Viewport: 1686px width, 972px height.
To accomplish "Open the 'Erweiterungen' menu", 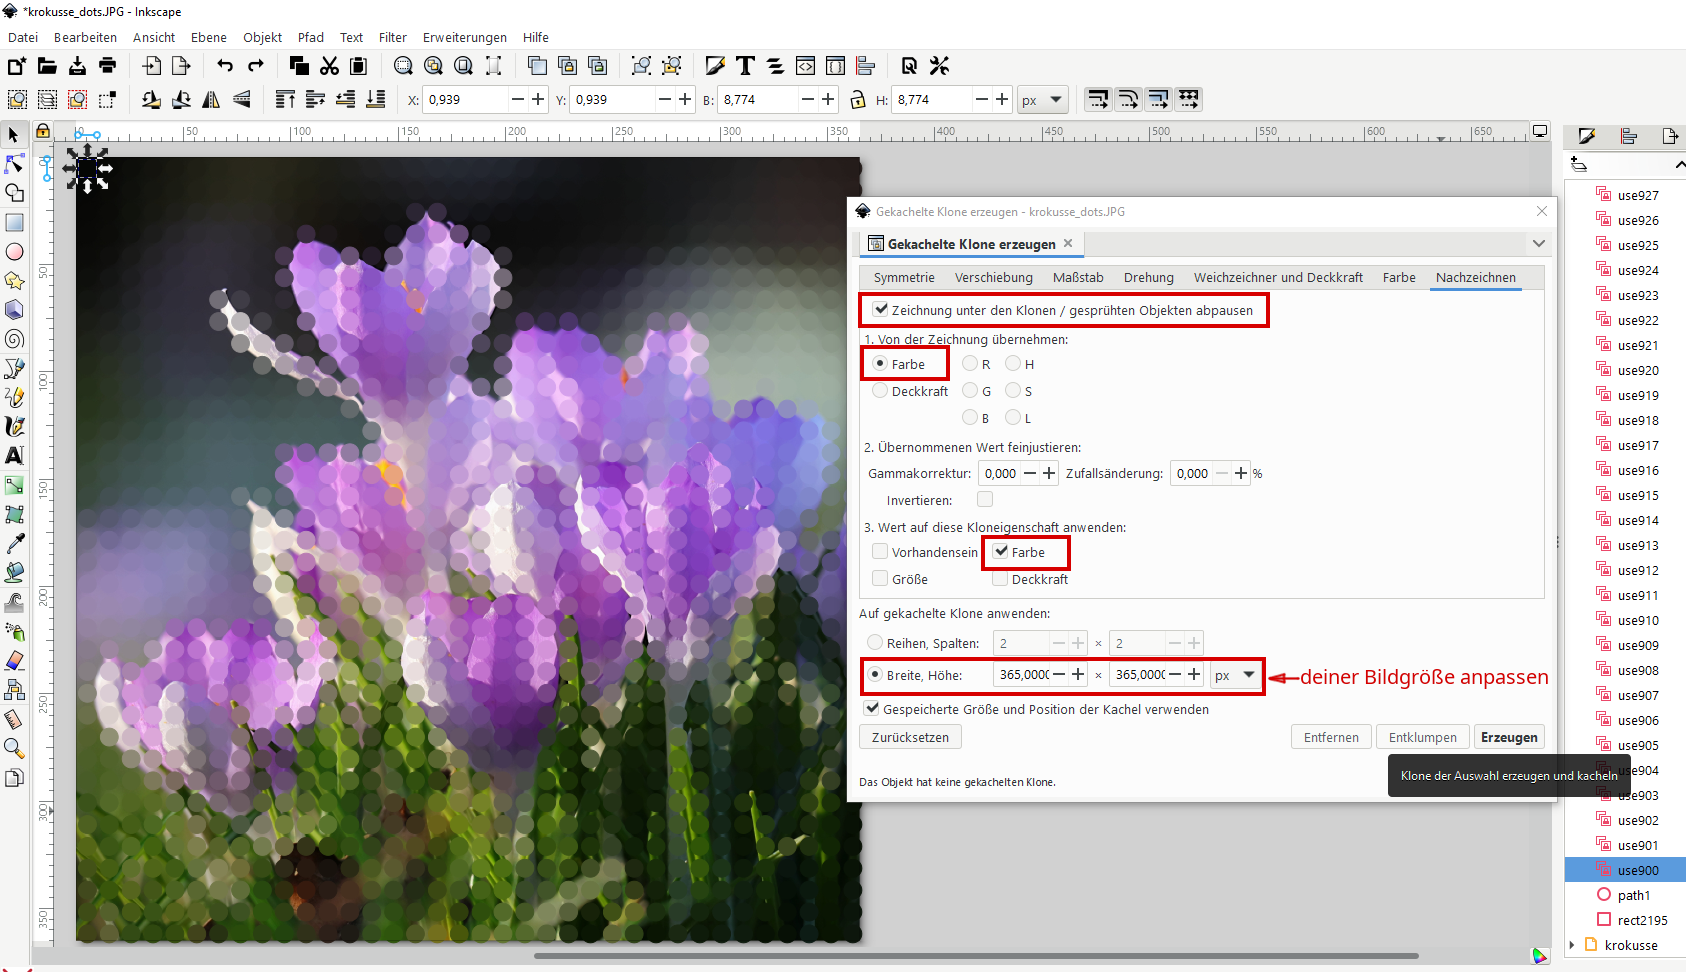I will [464, 38].
